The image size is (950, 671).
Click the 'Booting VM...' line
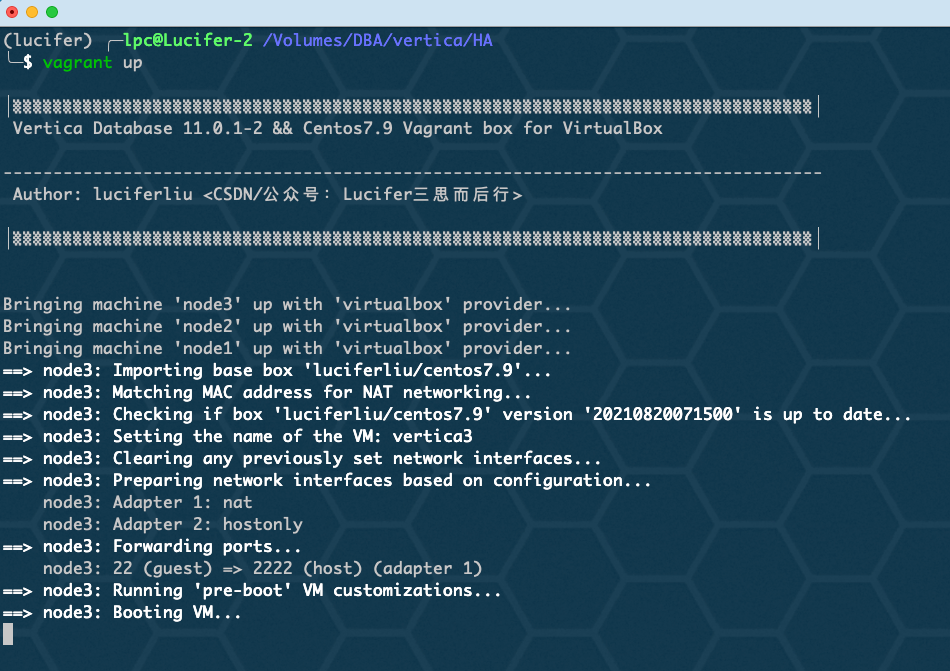pos(122,612)
